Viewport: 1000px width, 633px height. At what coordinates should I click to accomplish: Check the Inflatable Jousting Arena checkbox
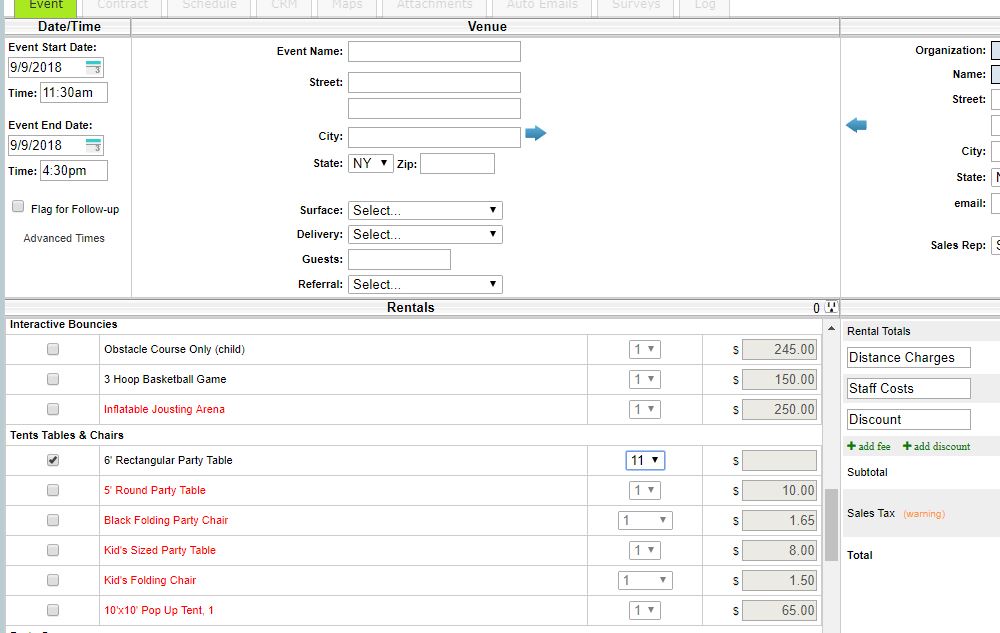(53, 409)
